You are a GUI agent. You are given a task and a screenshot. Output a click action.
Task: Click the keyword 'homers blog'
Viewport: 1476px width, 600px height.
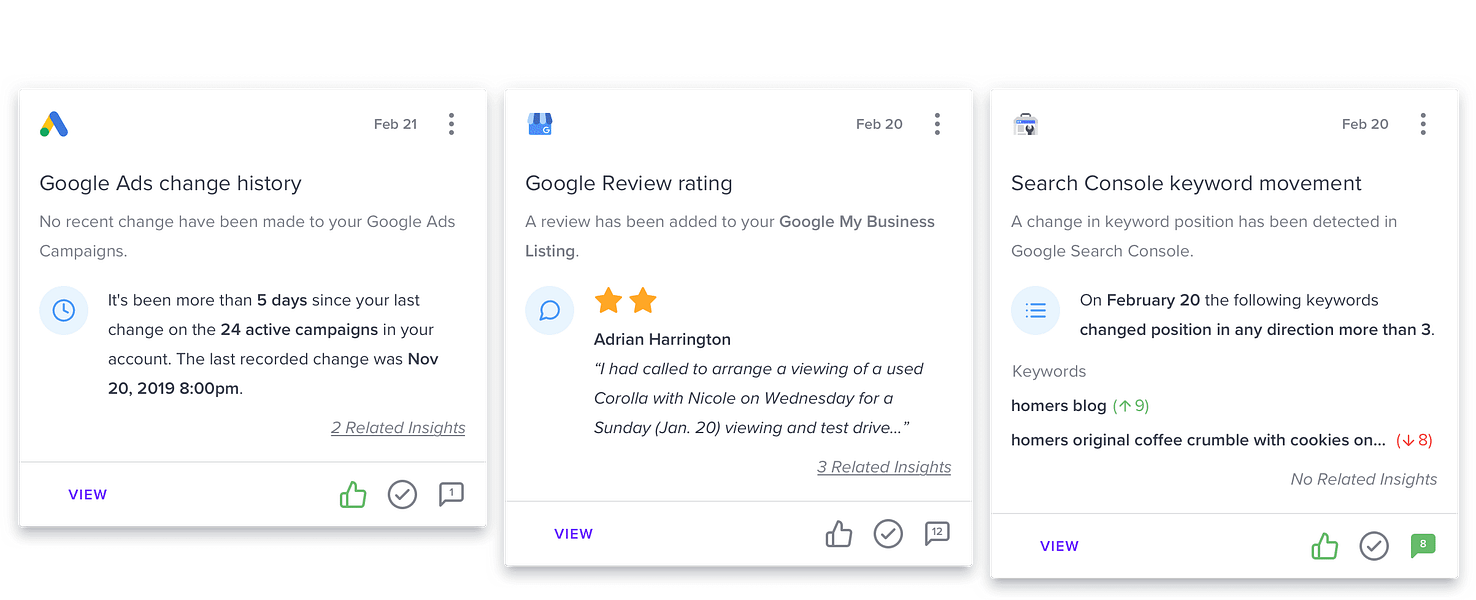click(x=1059, y=406)
